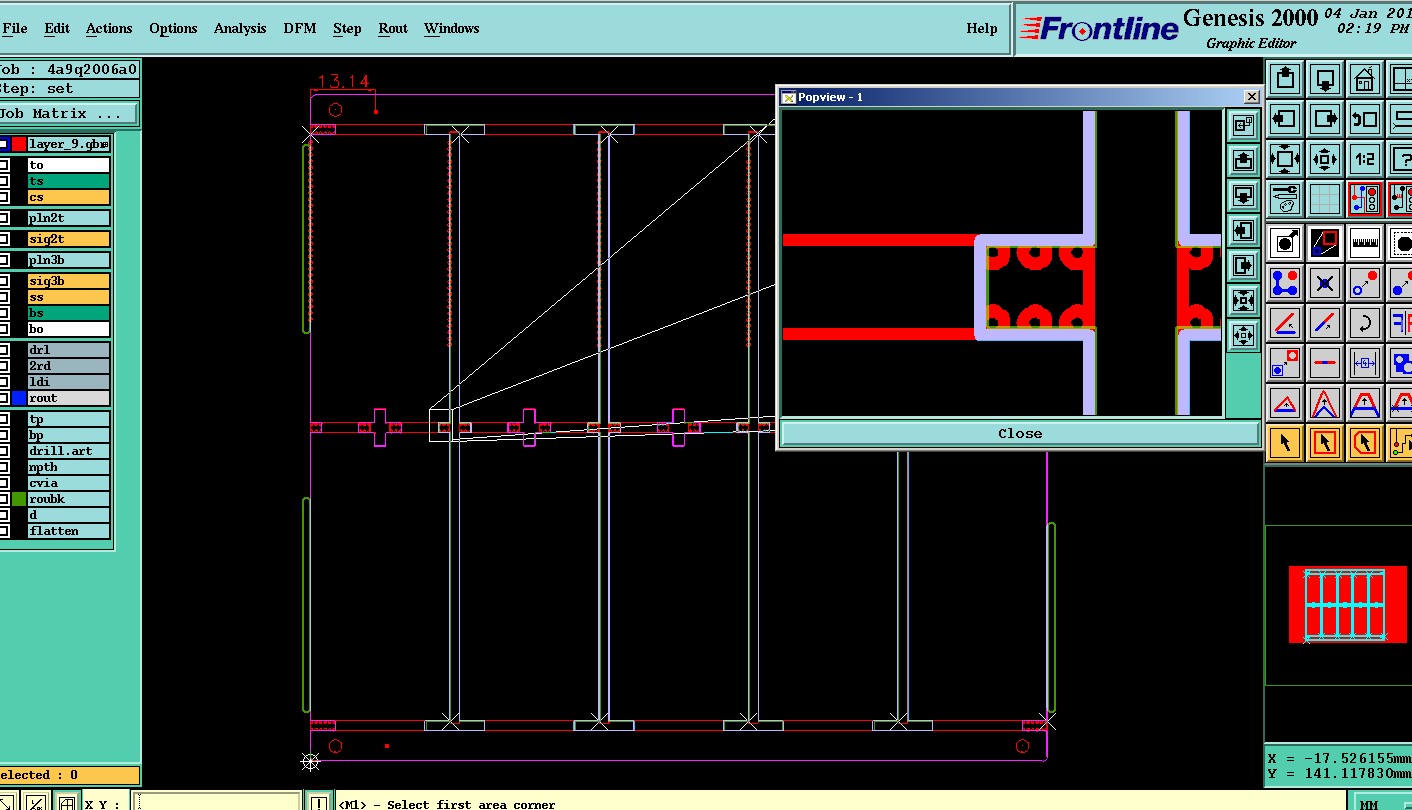This screenshot has width=1412, height=810.
Task: Select the red double-chevron arrow tool
Action: [x=1325, y=403]
